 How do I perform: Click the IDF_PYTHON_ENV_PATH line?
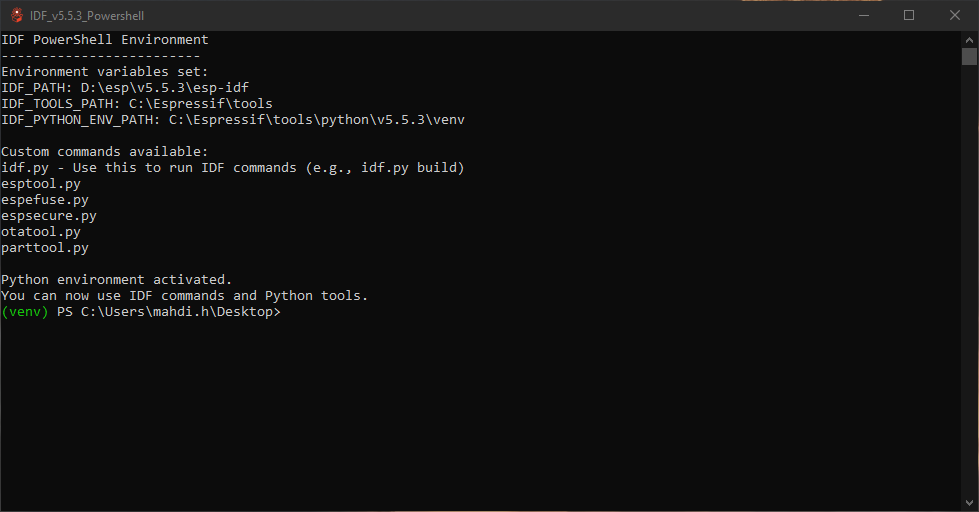coord(233,120)
